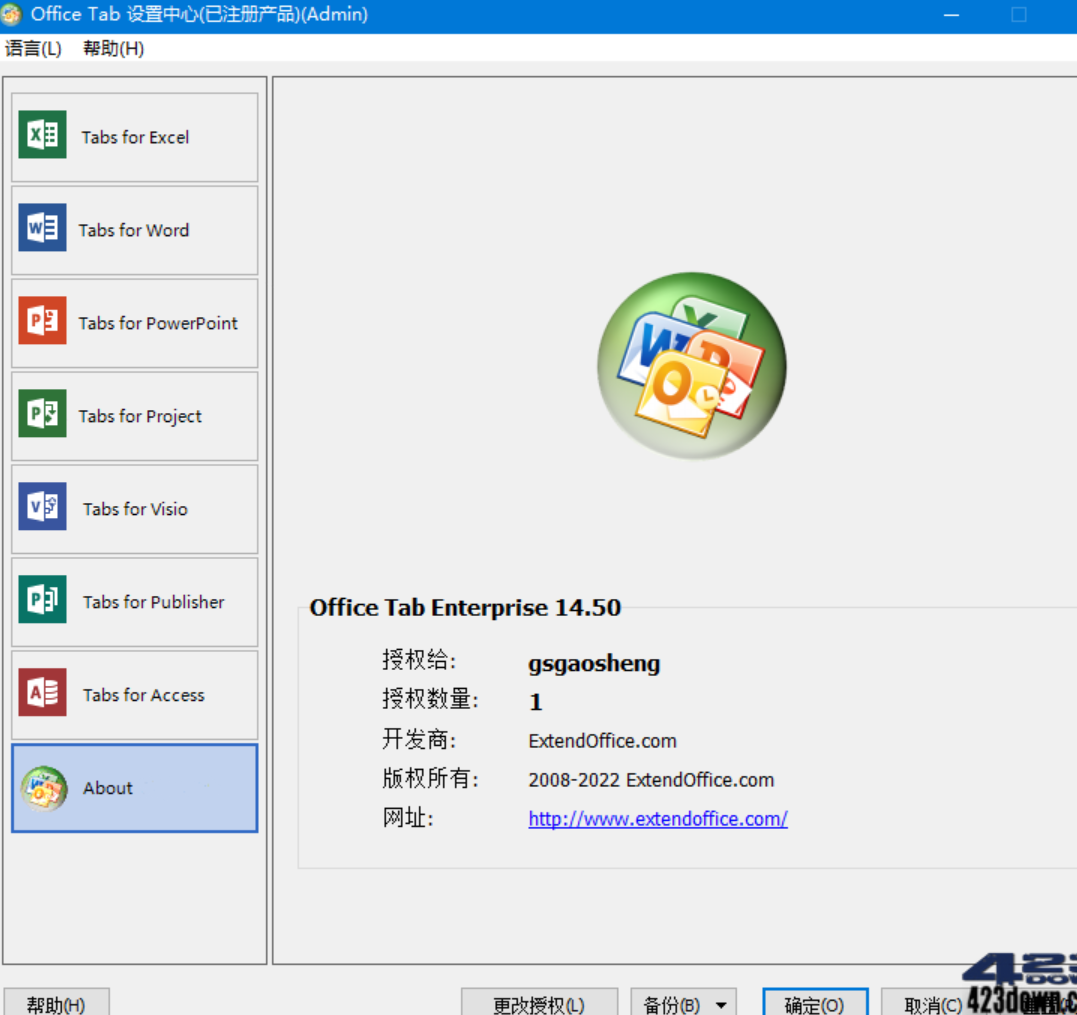The height and width of the screenshot is (1015, 1077).
Task: Expand the 备份(B) dropdown arrow
Action: pos(722,1005)
